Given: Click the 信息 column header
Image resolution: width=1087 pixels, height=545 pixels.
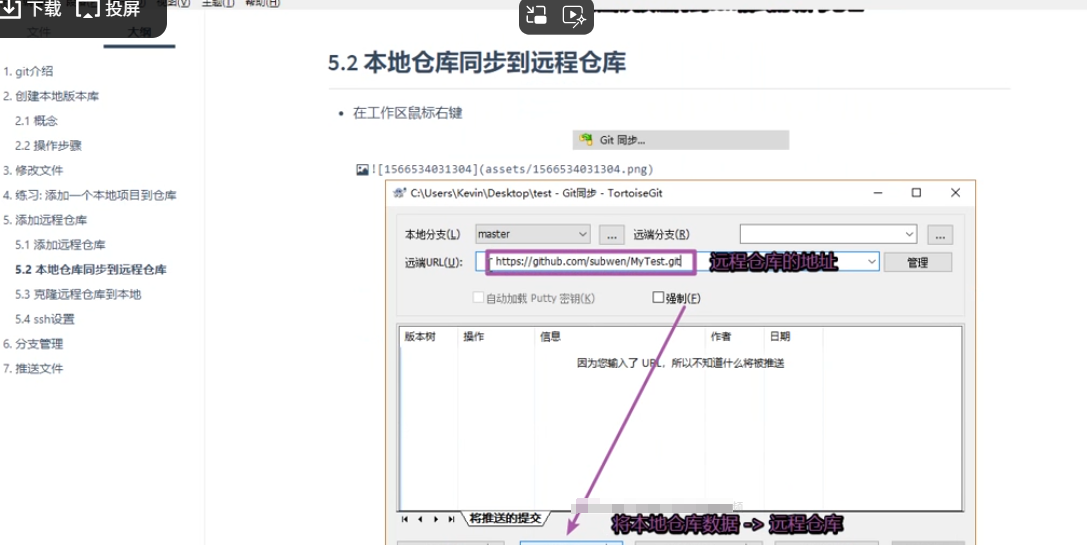Looking at the screenshot, I should (550, 336).
